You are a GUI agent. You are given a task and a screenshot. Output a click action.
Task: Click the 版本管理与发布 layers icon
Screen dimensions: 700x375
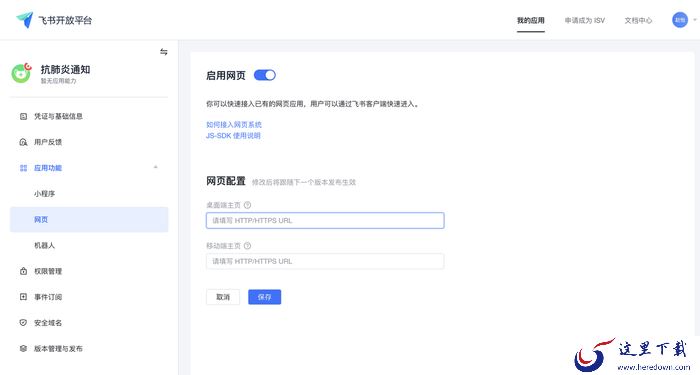[x=24, y=348]
